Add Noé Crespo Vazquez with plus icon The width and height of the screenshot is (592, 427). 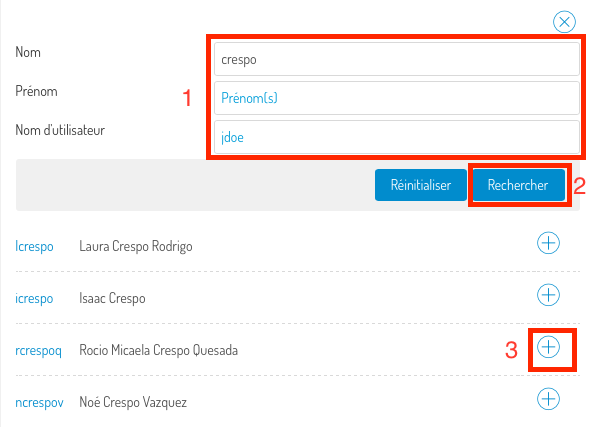tap(548, 399)
